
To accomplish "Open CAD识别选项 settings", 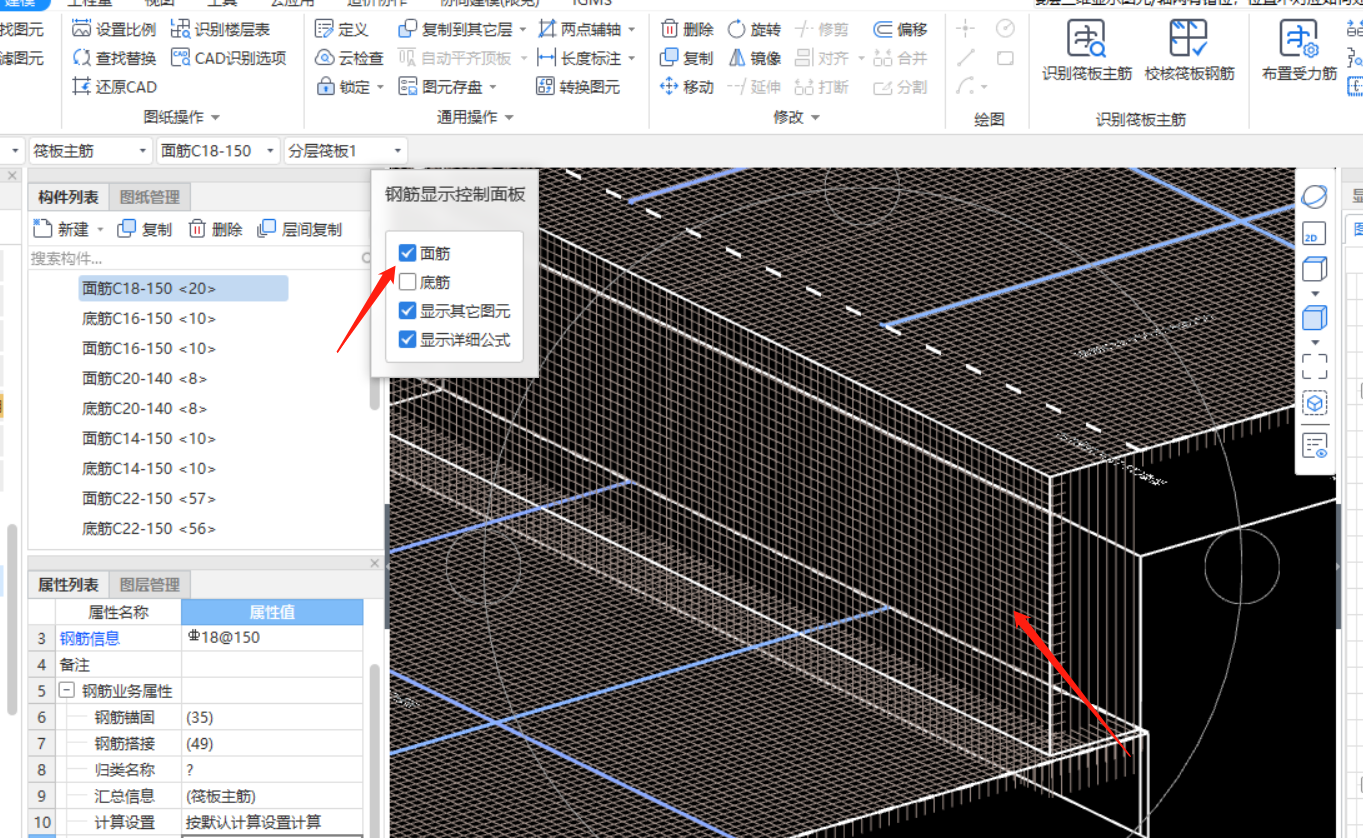I will click(229, 58).
